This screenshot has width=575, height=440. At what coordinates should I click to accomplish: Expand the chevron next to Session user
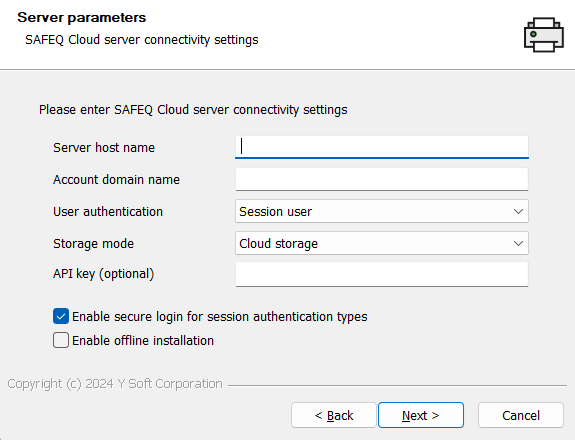tap(518, 212)
